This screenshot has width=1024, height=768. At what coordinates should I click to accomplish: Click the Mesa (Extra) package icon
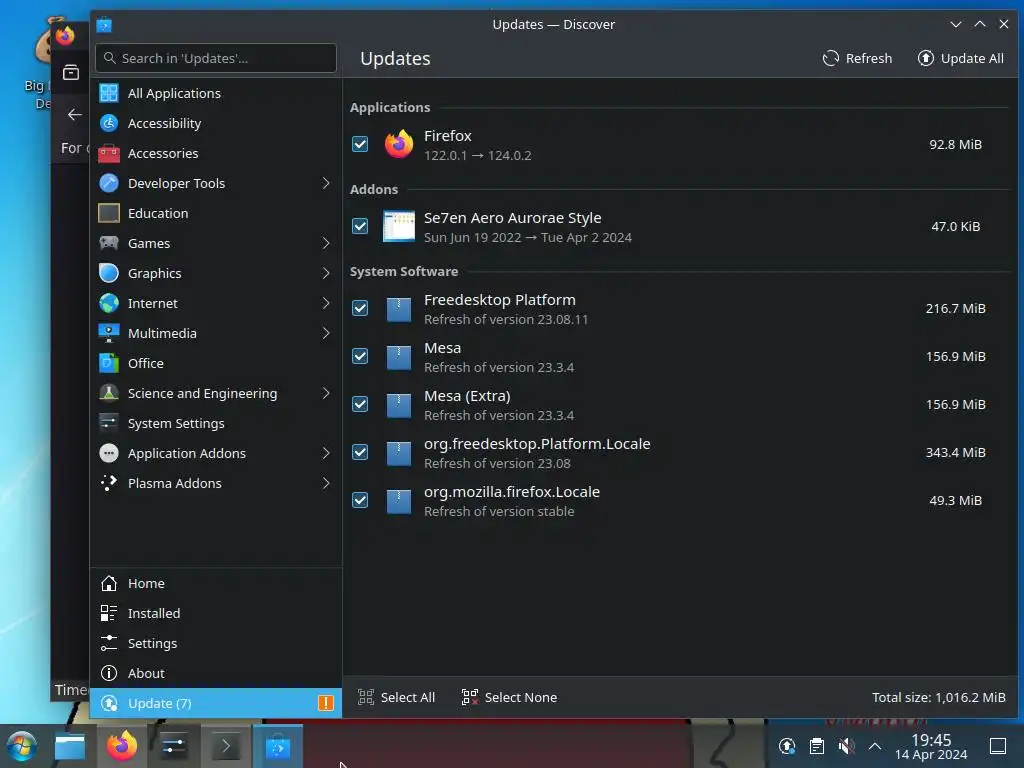(398, 405)
